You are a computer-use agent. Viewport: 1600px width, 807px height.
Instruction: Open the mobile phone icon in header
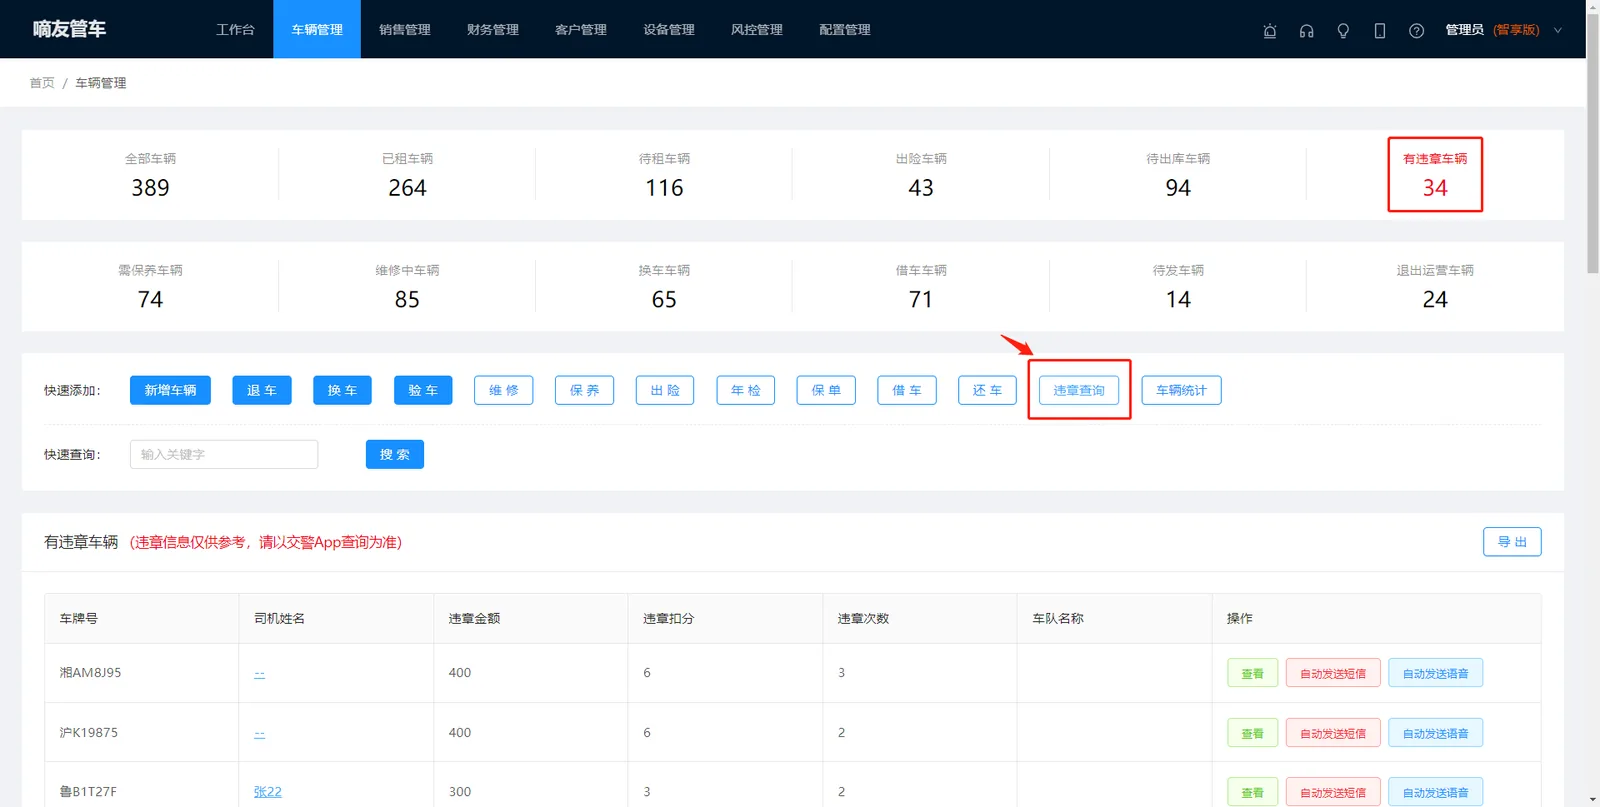click(x=1380, y=30)
